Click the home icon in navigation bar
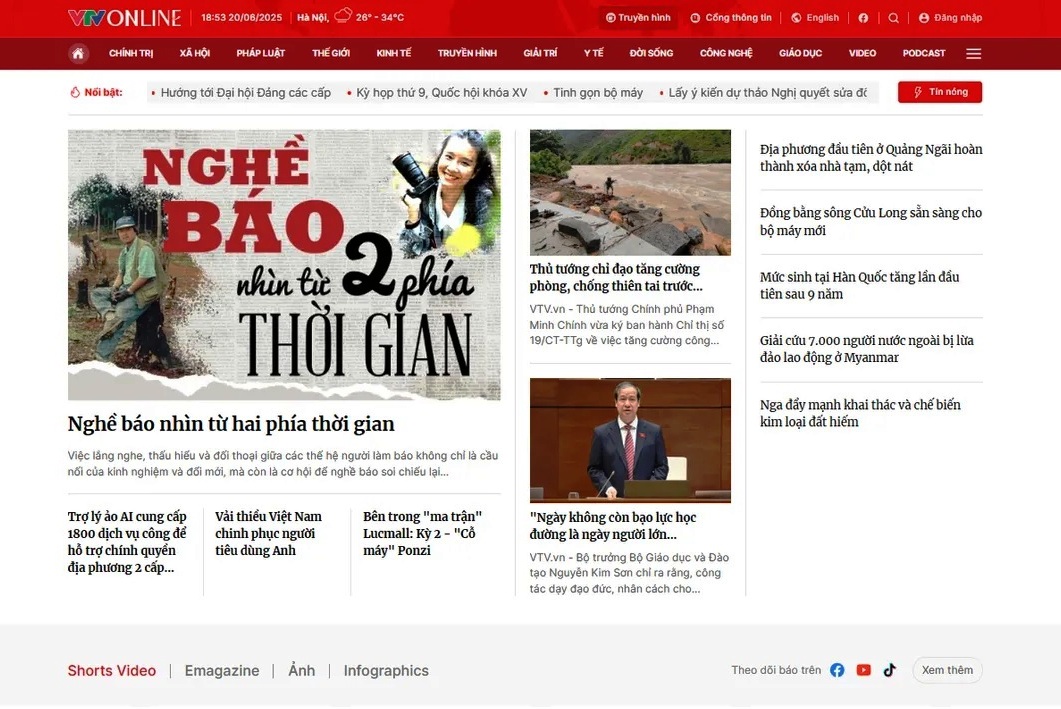1061x709 pixels. [x=78, y=53]
